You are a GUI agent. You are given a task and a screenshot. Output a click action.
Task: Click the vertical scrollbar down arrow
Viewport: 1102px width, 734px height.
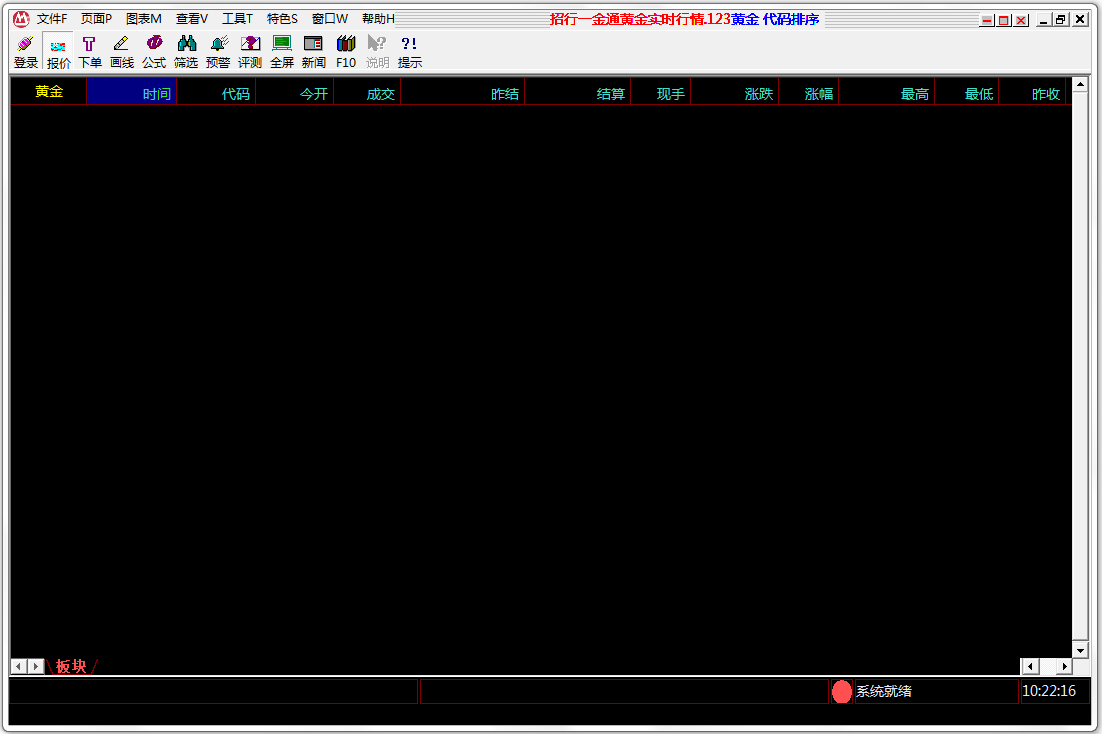click(1080, 650)
